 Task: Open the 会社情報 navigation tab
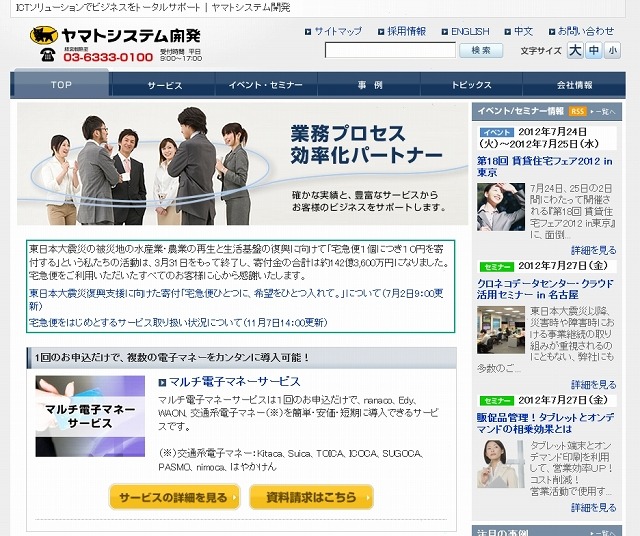(574, 85)
